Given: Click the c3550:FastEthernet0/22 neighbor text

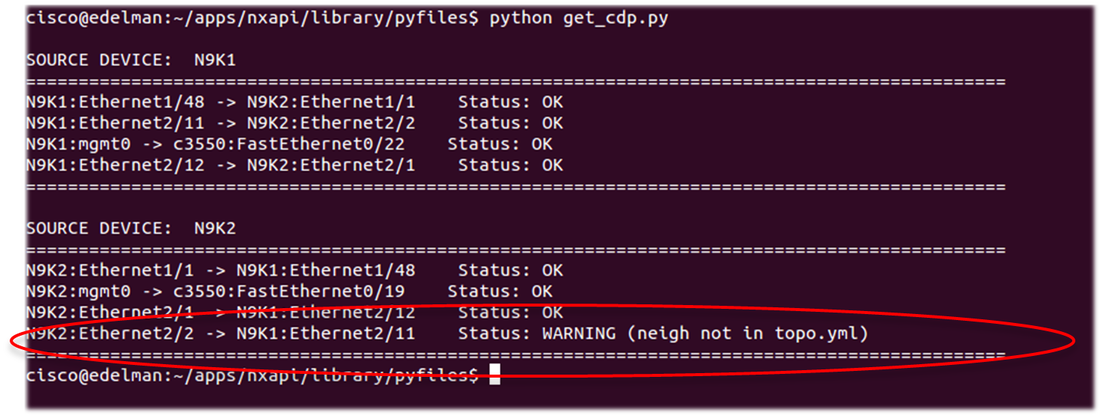Looking at the screenshot, I should (324, 144).
